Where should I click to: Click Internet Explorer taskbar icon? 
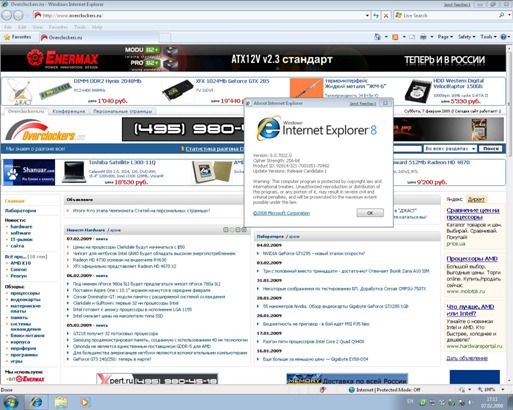coord(36,402)
